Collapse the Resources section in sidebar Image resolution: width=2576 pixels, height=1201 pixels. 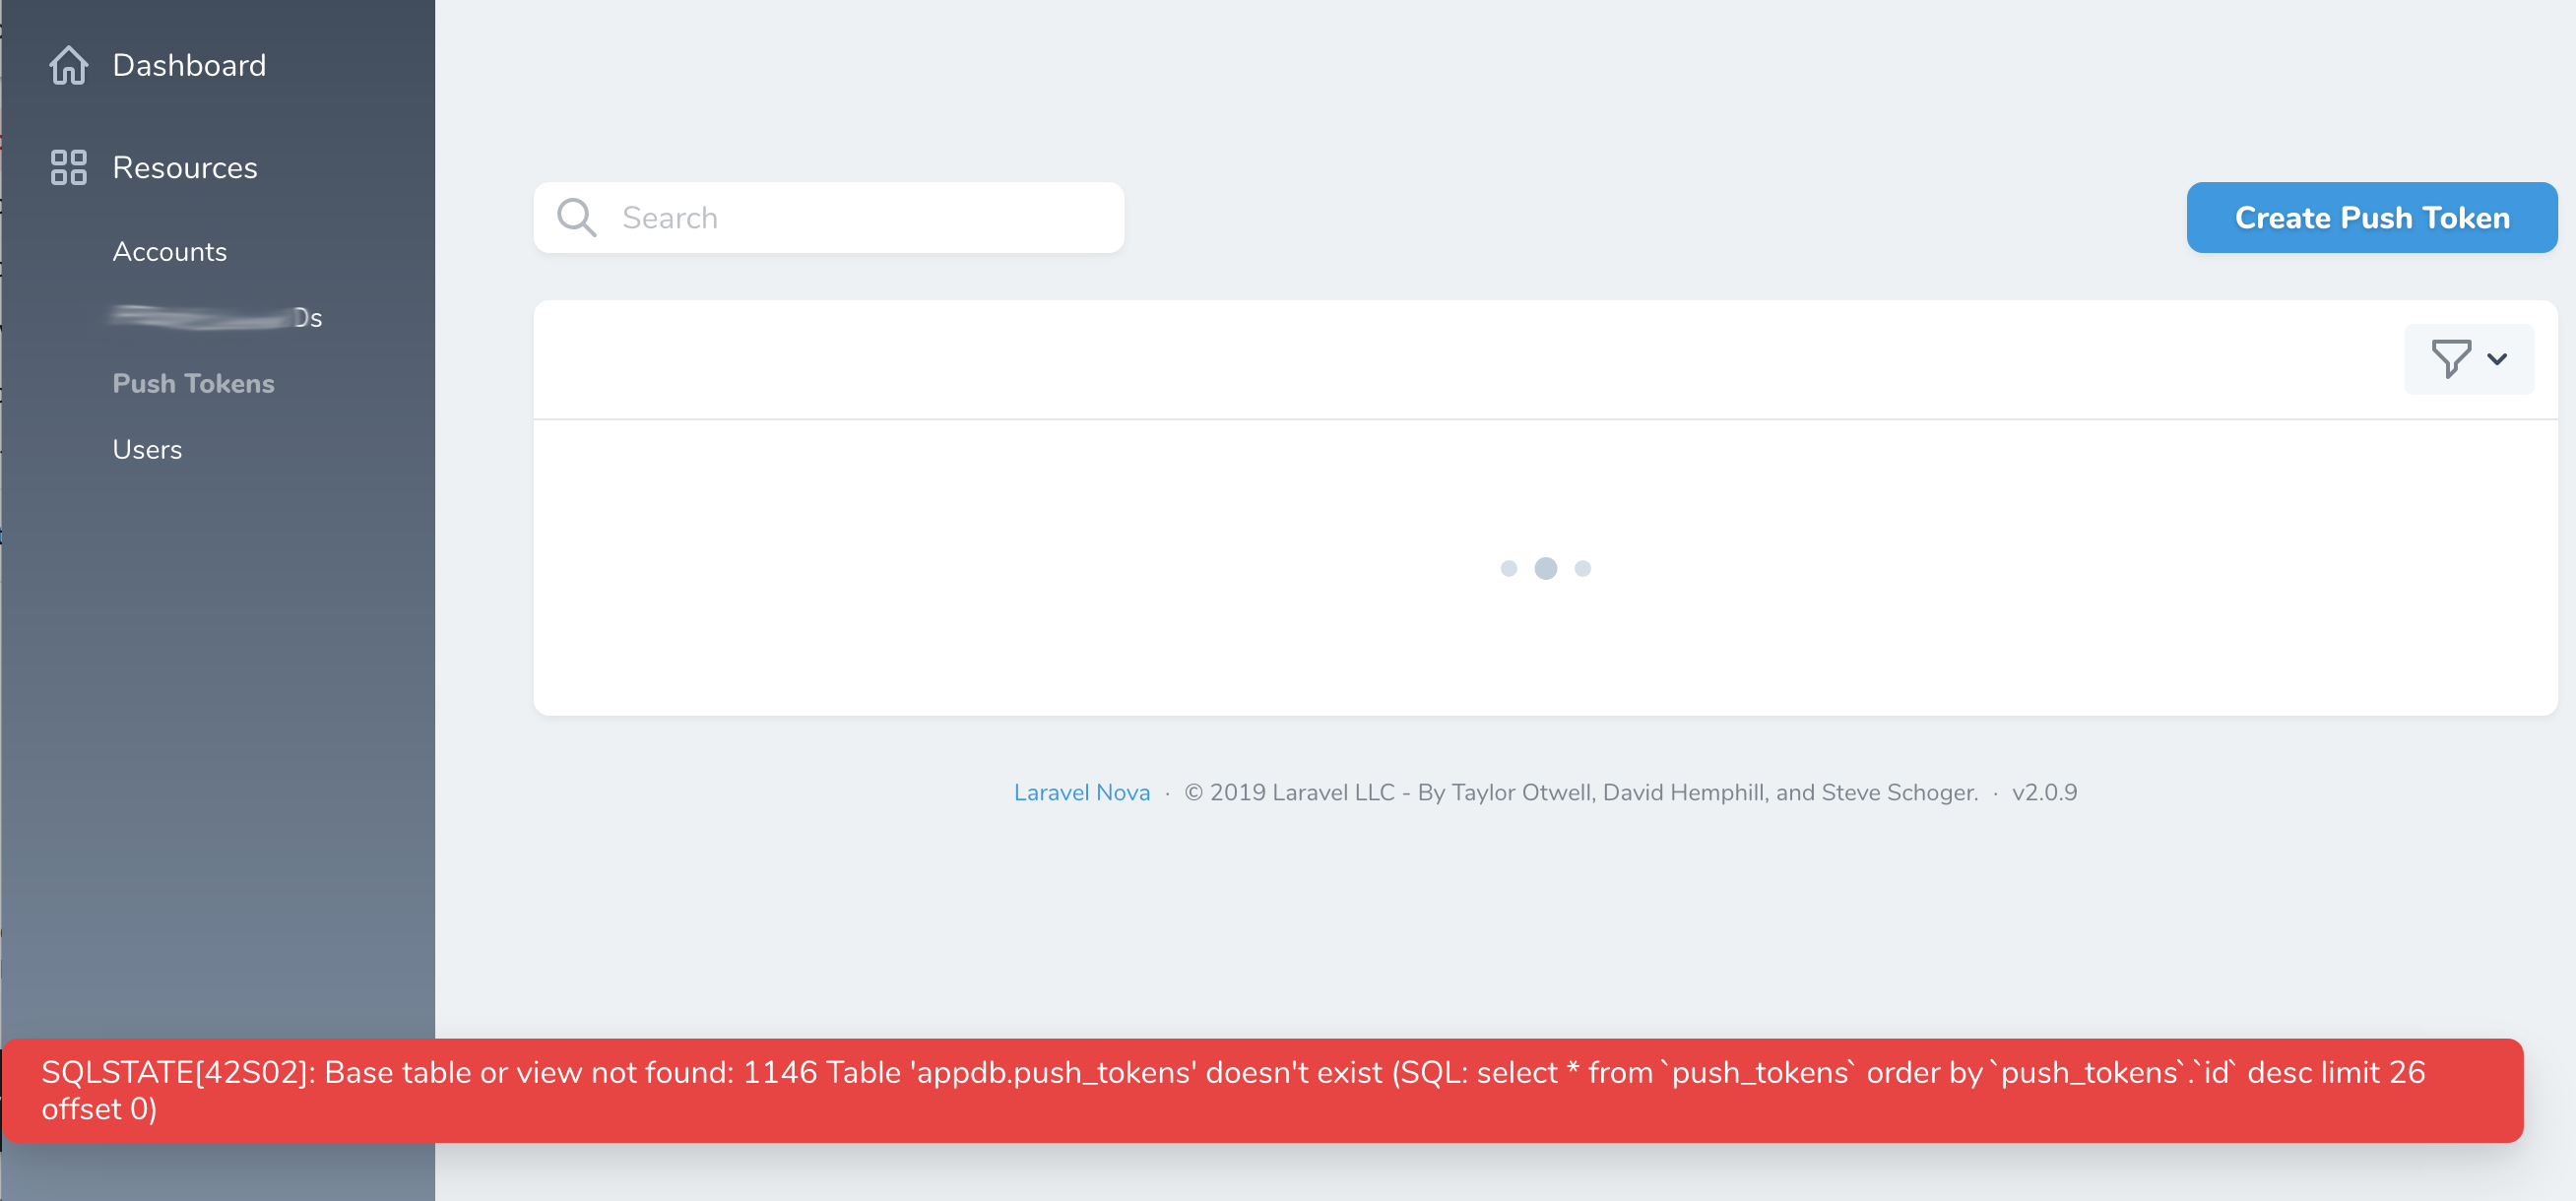click(185, 167)
